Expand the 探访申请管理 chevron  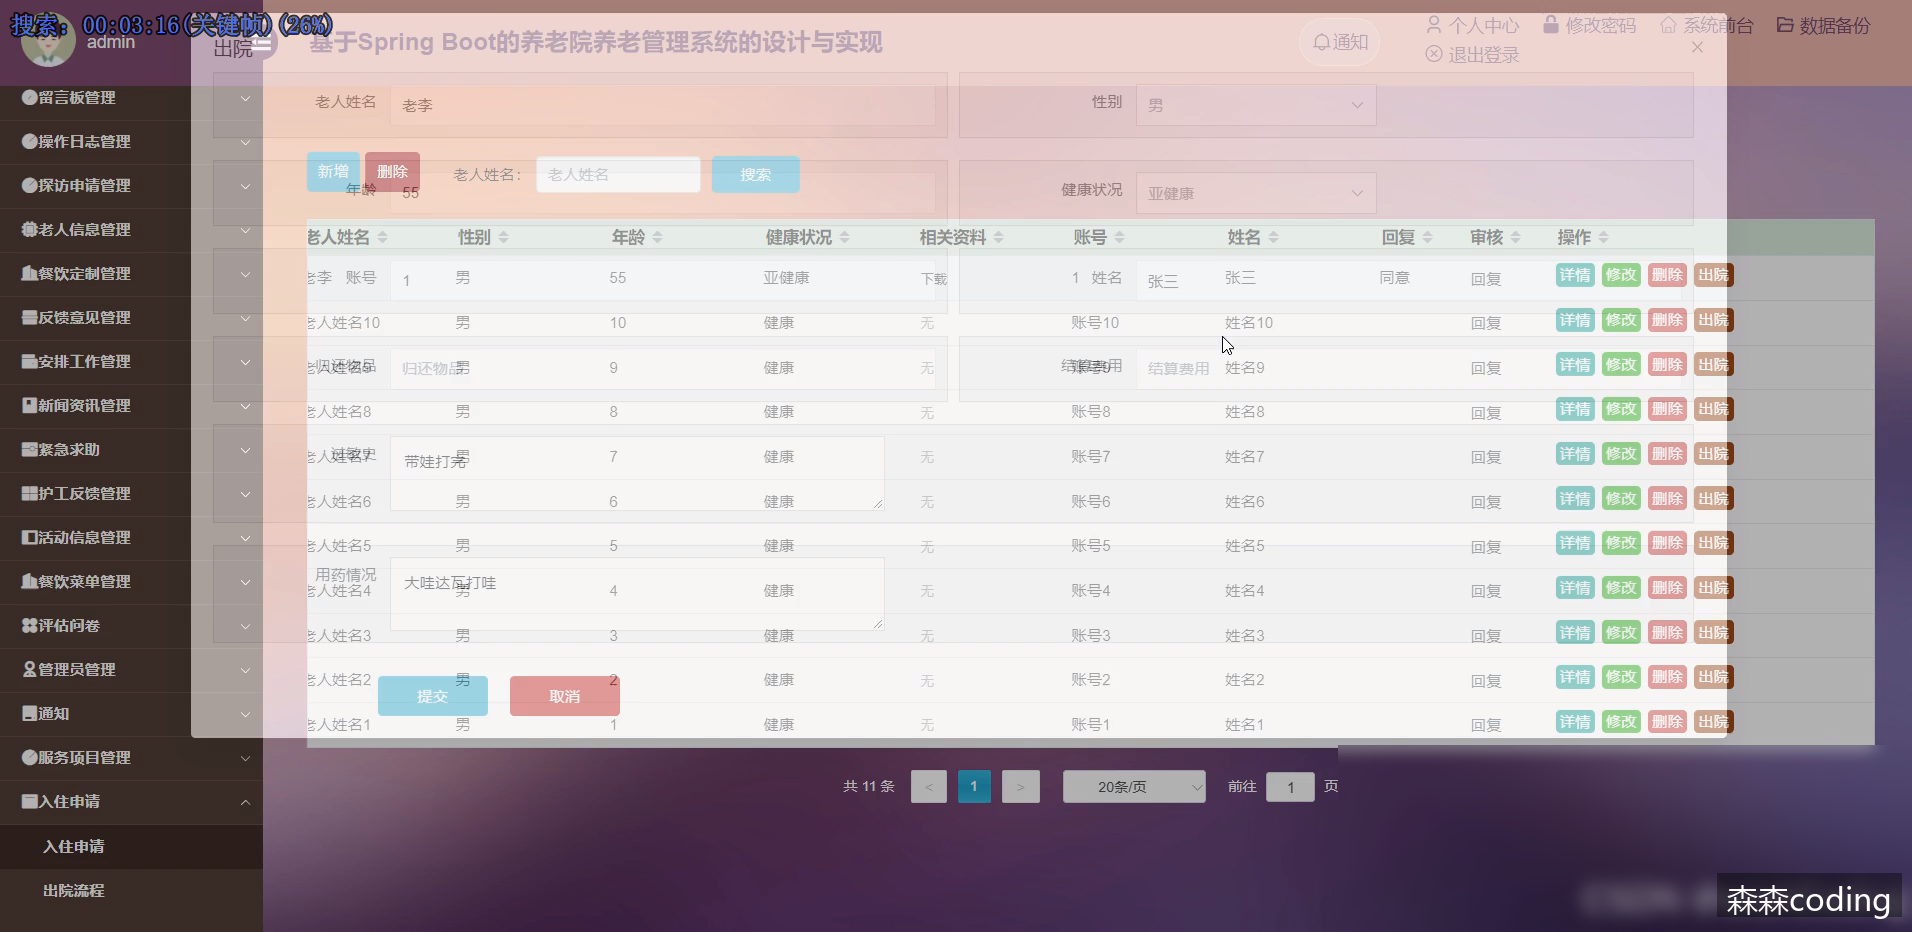point(245,186)
